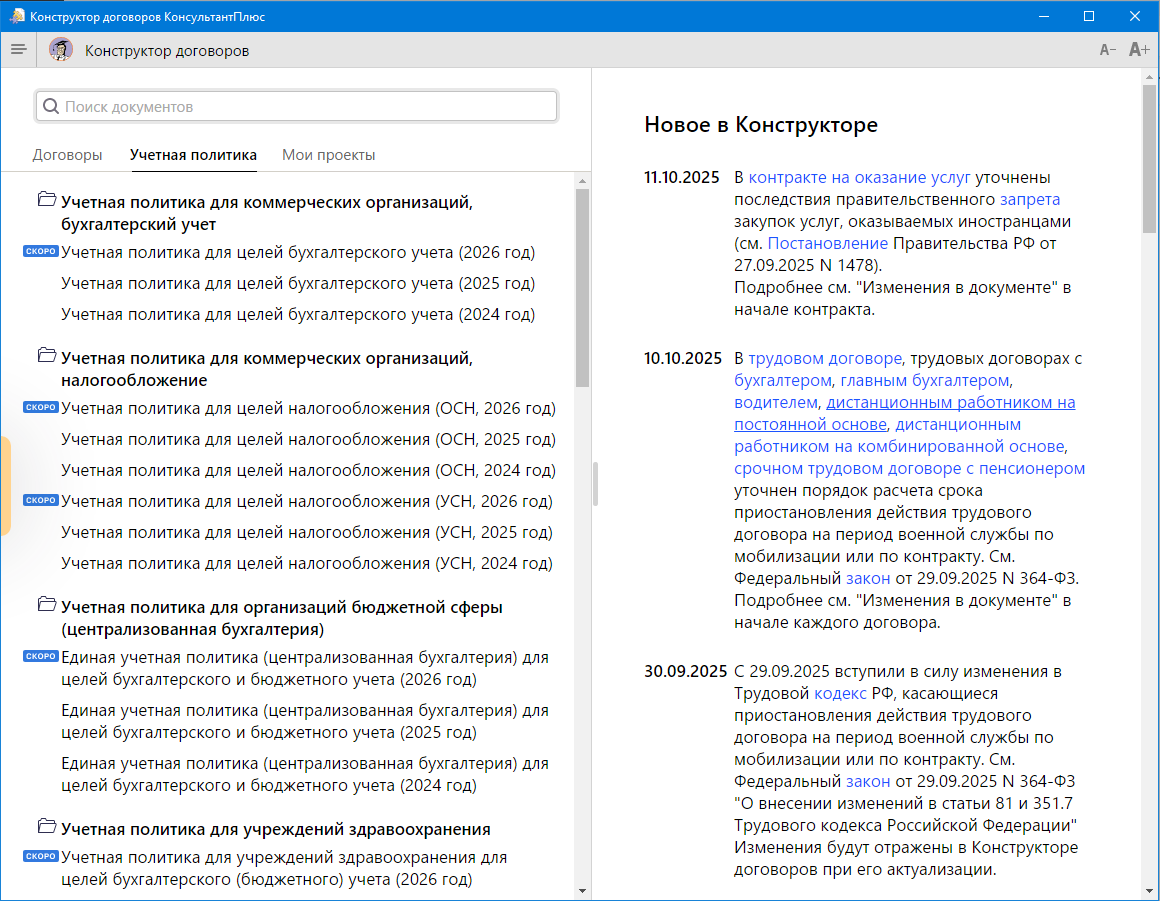Open the Мои проекты tab
Screen dimensions: 1160x901
(328, 155)
